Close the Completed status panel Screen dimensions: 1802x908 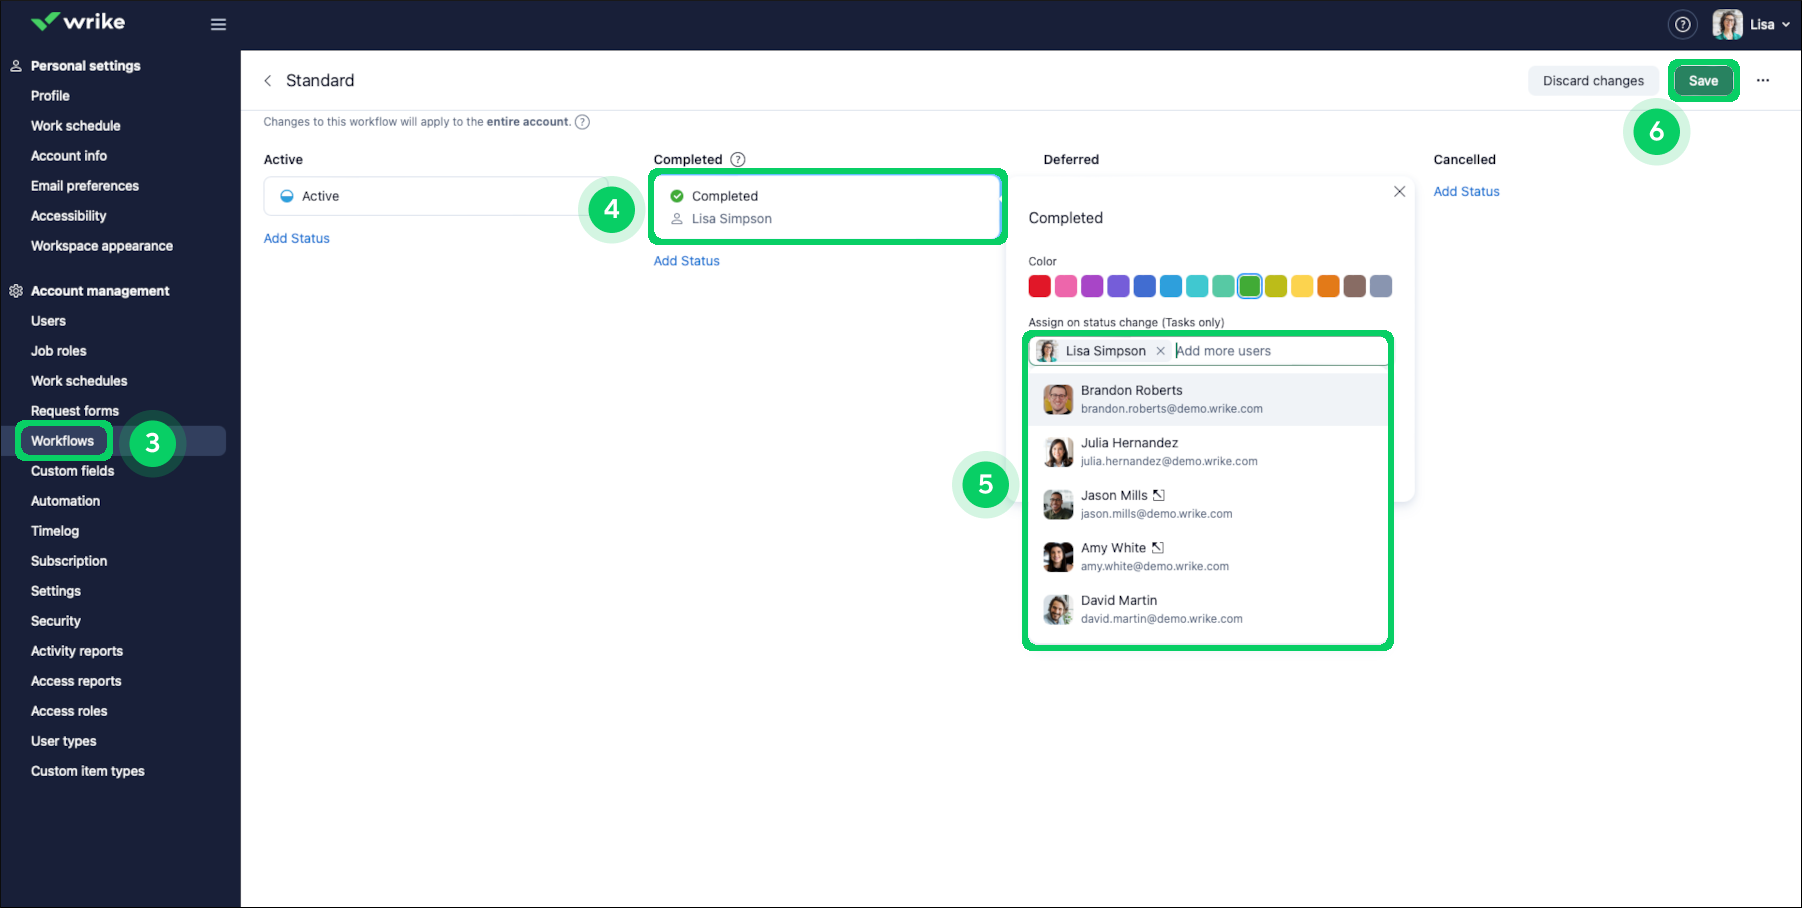click(1399, 192)
